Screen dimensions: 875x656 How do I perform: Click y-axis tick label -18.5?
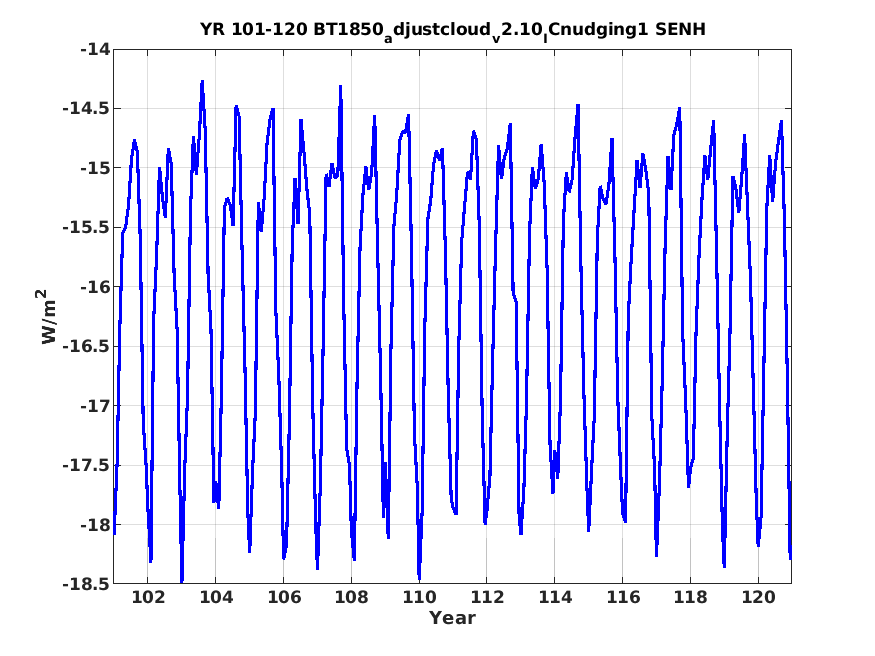click(x=86, y=583)
